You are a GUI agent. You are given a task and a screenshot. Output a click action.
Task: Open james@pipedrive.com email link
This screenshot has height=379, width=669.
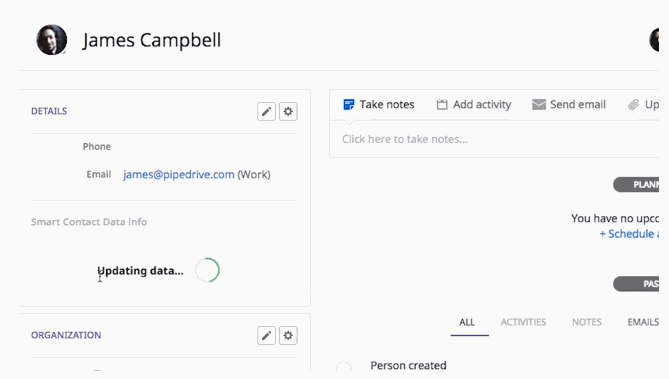[x=179, y=175]
